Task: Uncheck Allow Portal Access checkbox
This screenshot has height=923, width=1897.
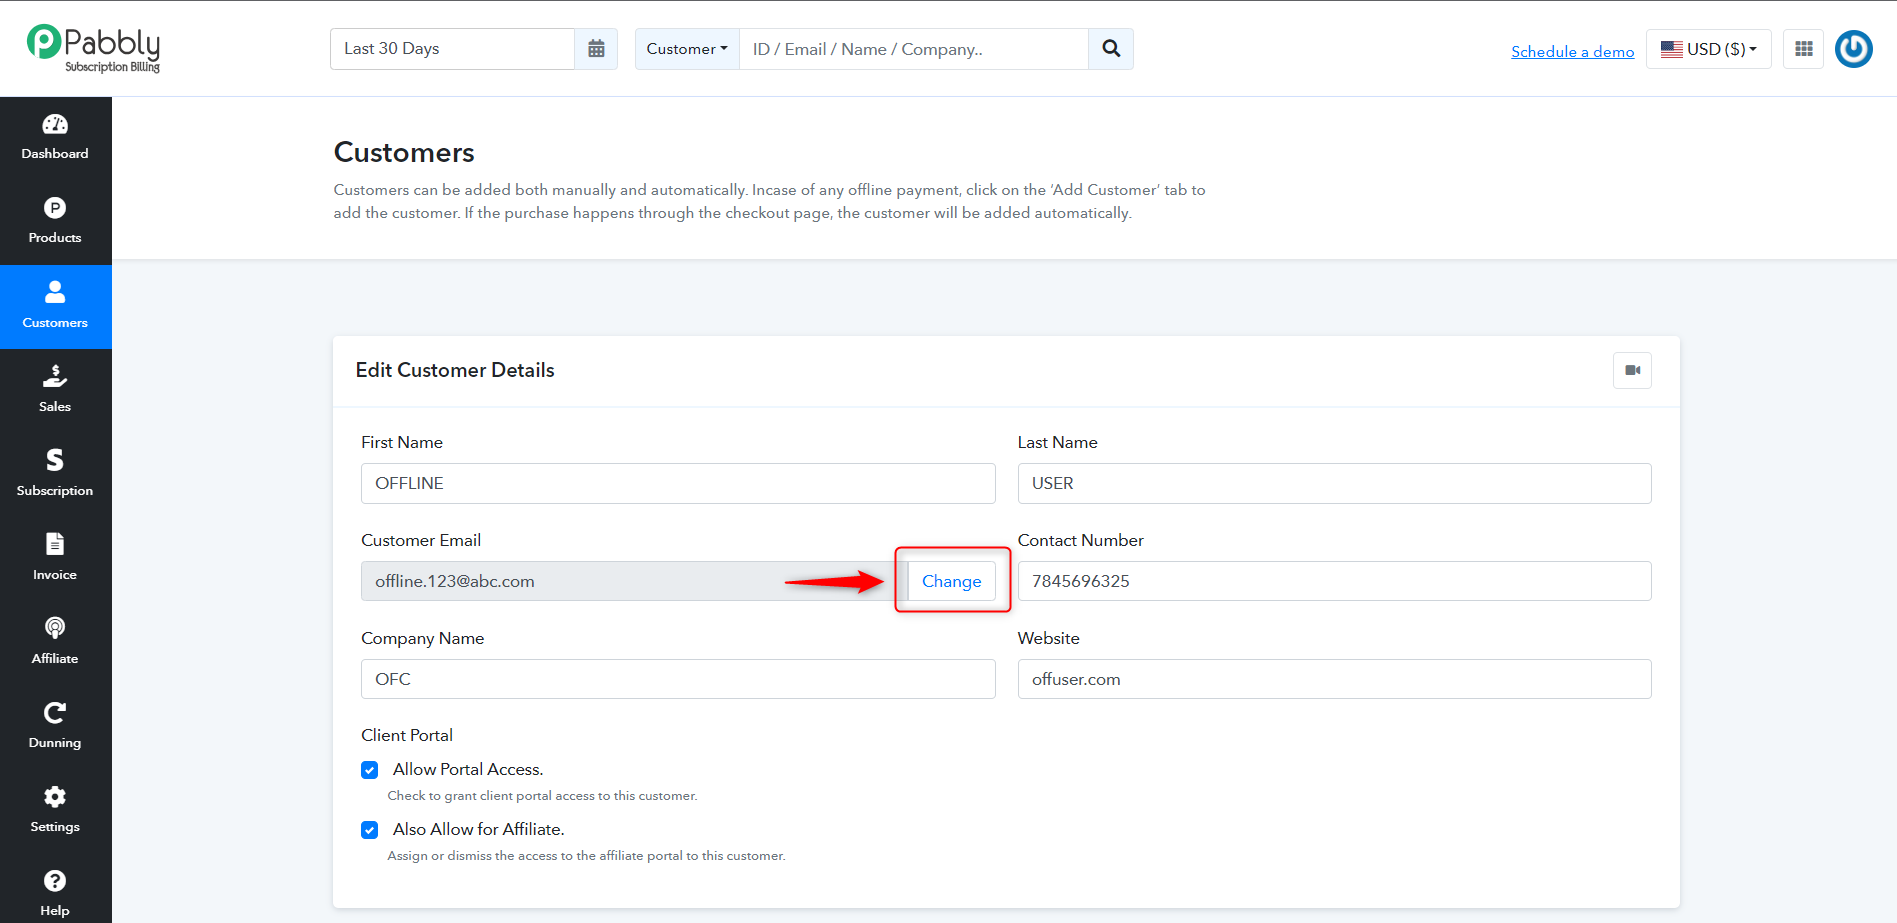Action: [x=370, y=770]
